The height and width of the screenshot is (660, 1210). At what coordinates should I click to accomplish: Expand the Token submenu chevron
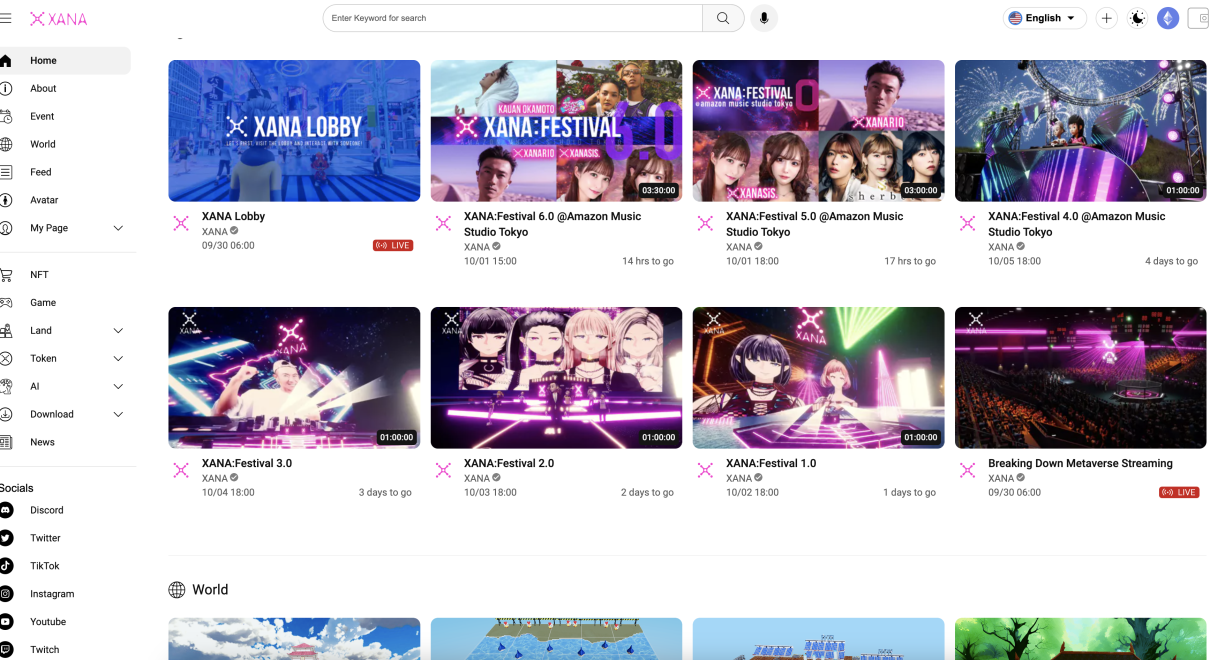click(x=118, y=359)
